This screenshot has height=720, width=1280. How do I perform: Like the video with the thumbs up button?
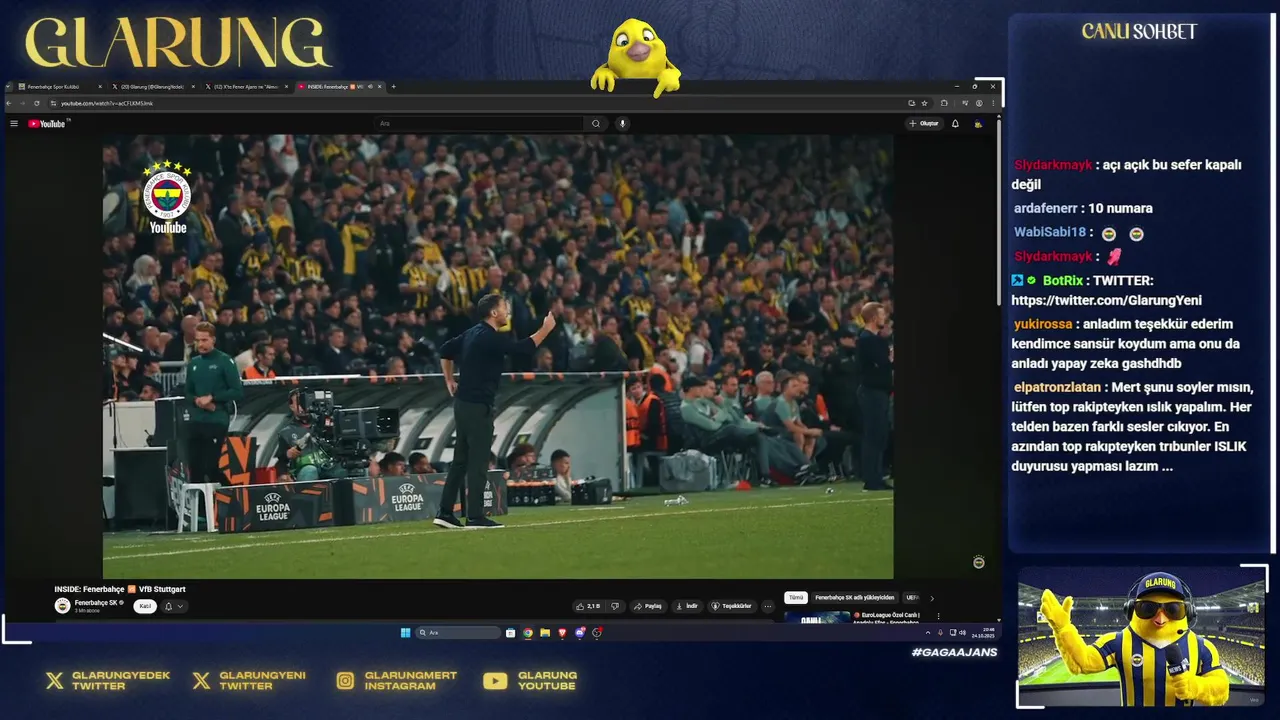point(588,606)
